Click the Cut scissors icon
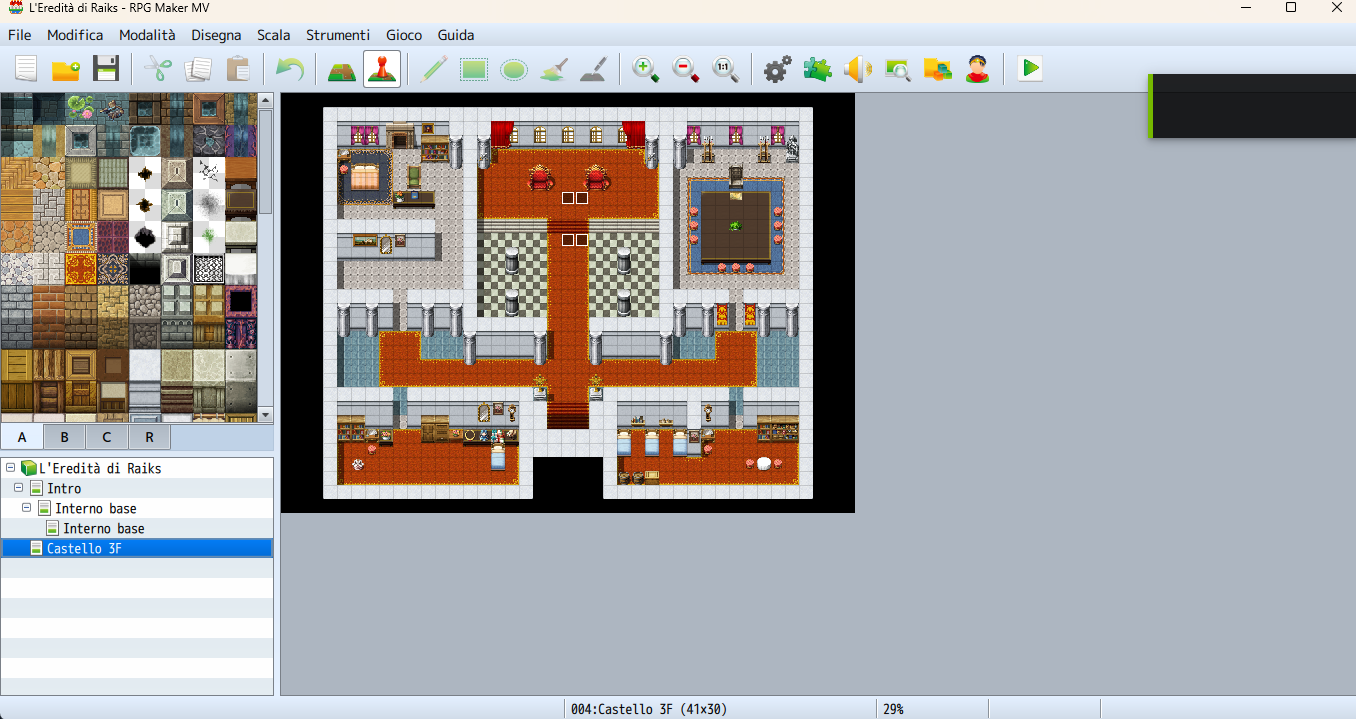This screenshot has height=719, width=1356. click(157, 69)
